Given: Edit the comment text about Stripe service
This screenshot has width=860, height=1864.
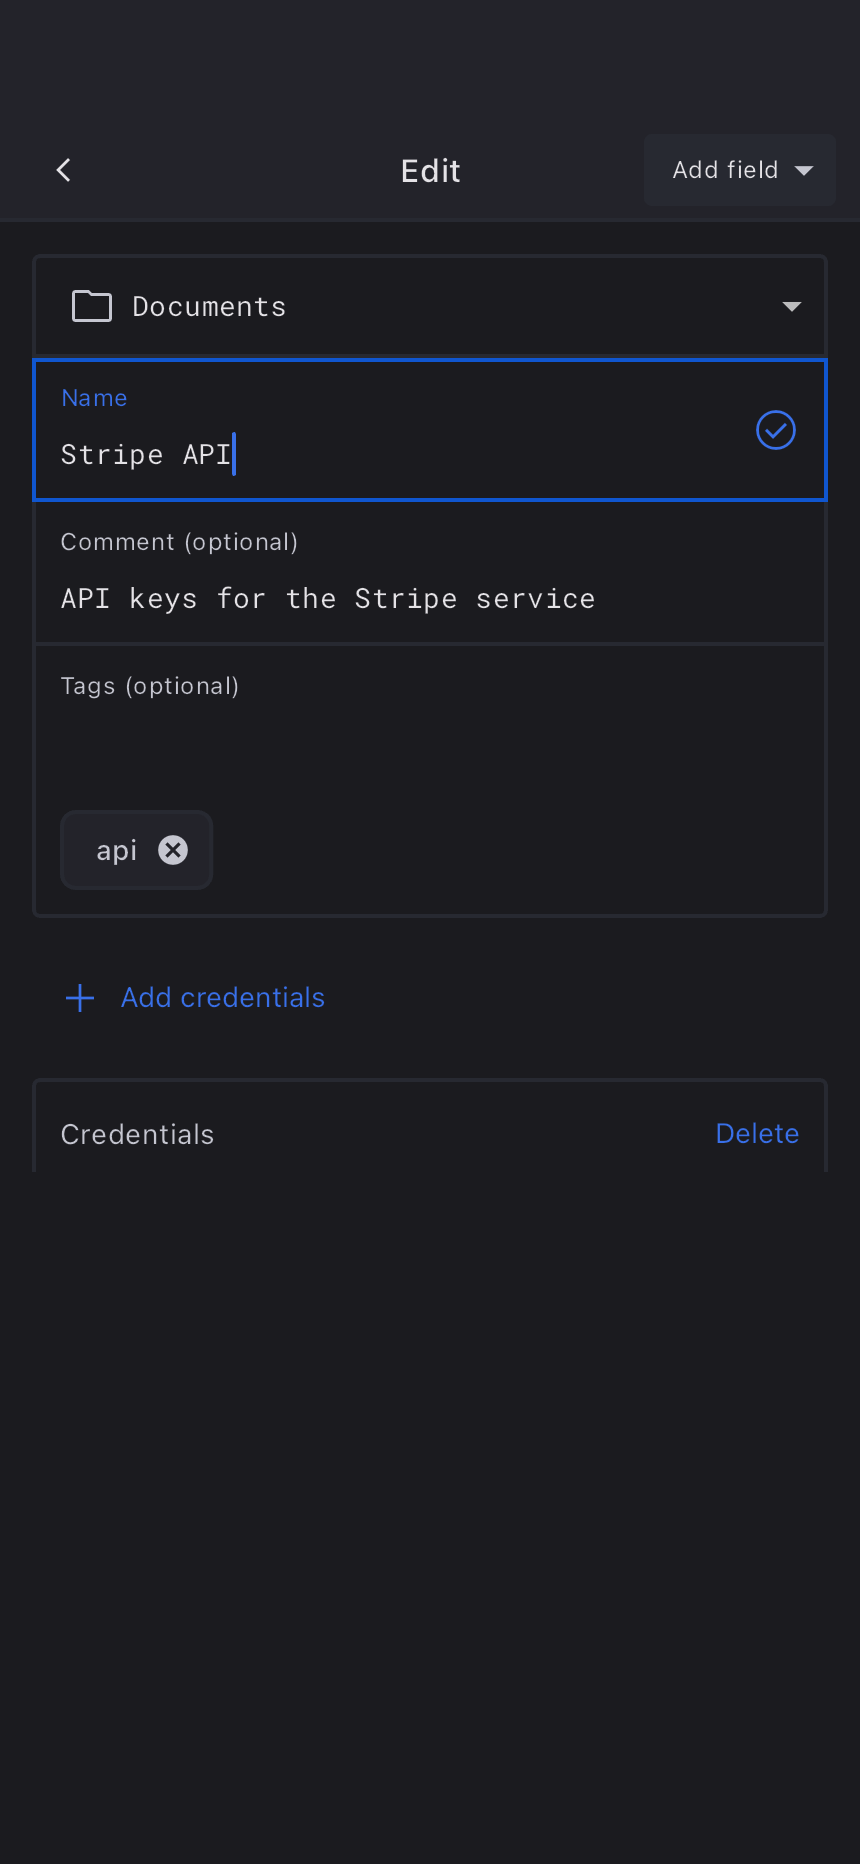Looking at the screenshot, I should tap(328, 599).
